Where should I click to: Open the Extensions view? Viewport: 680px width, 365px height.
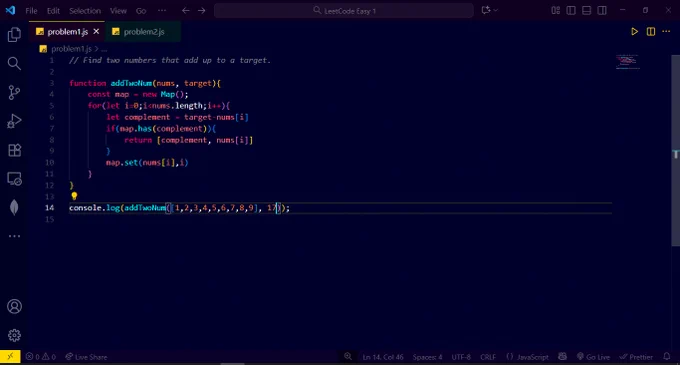pyautogui.click(x=14, y=150)
